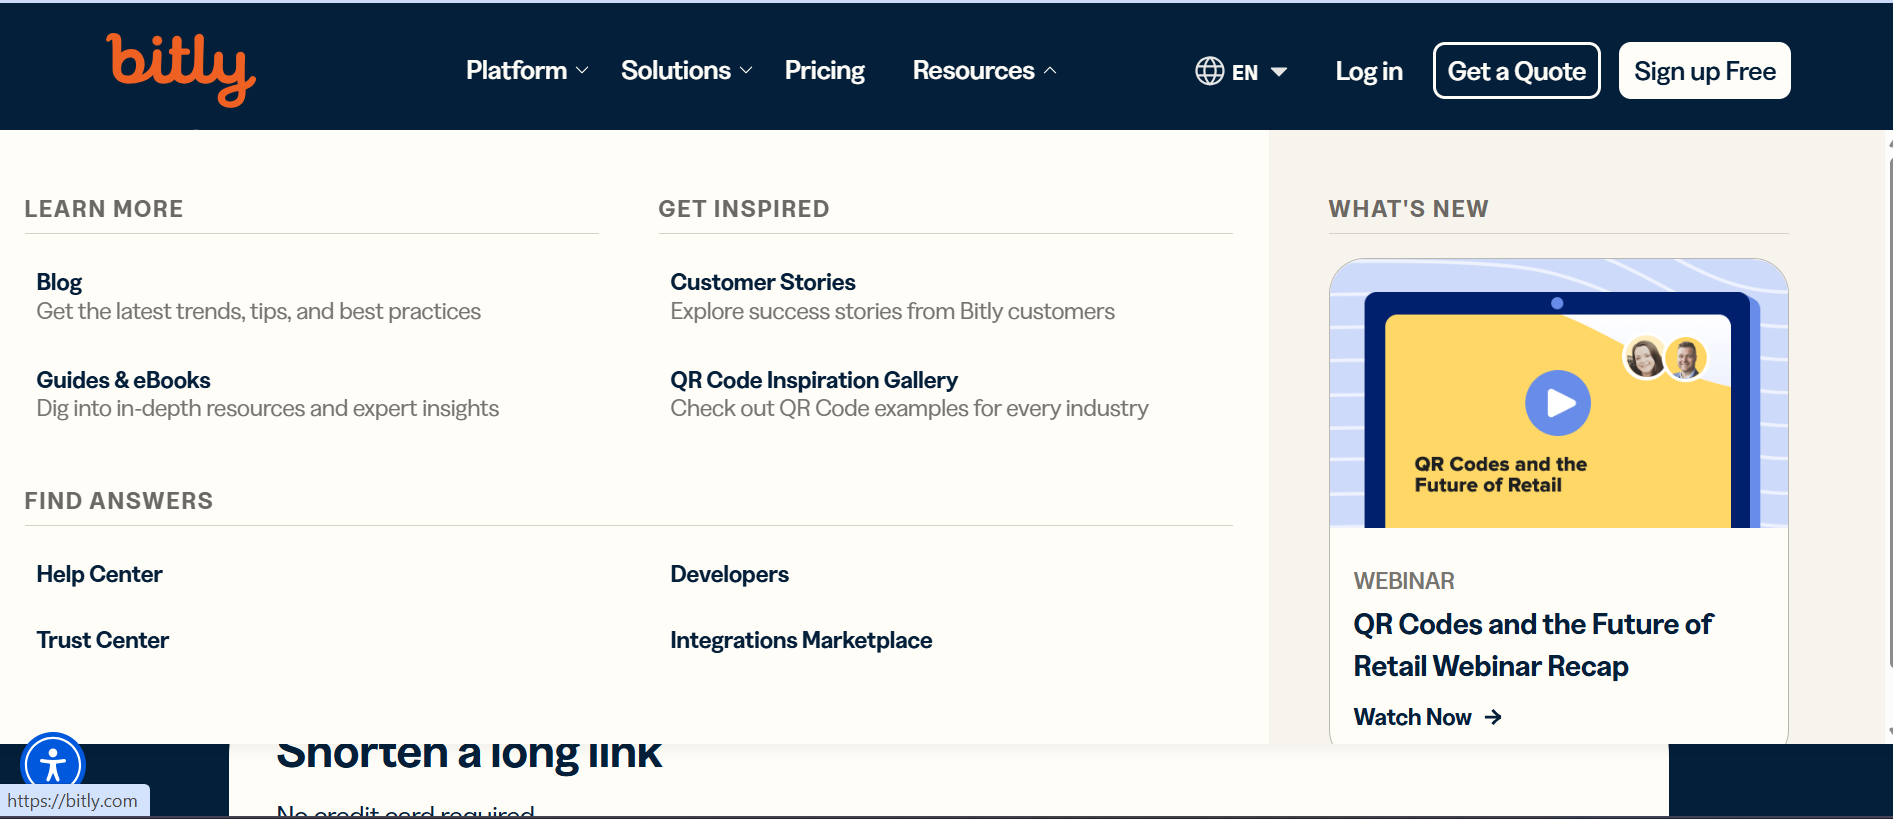
Task: Click the Resources nav item
Action: (x=984, y=70)
